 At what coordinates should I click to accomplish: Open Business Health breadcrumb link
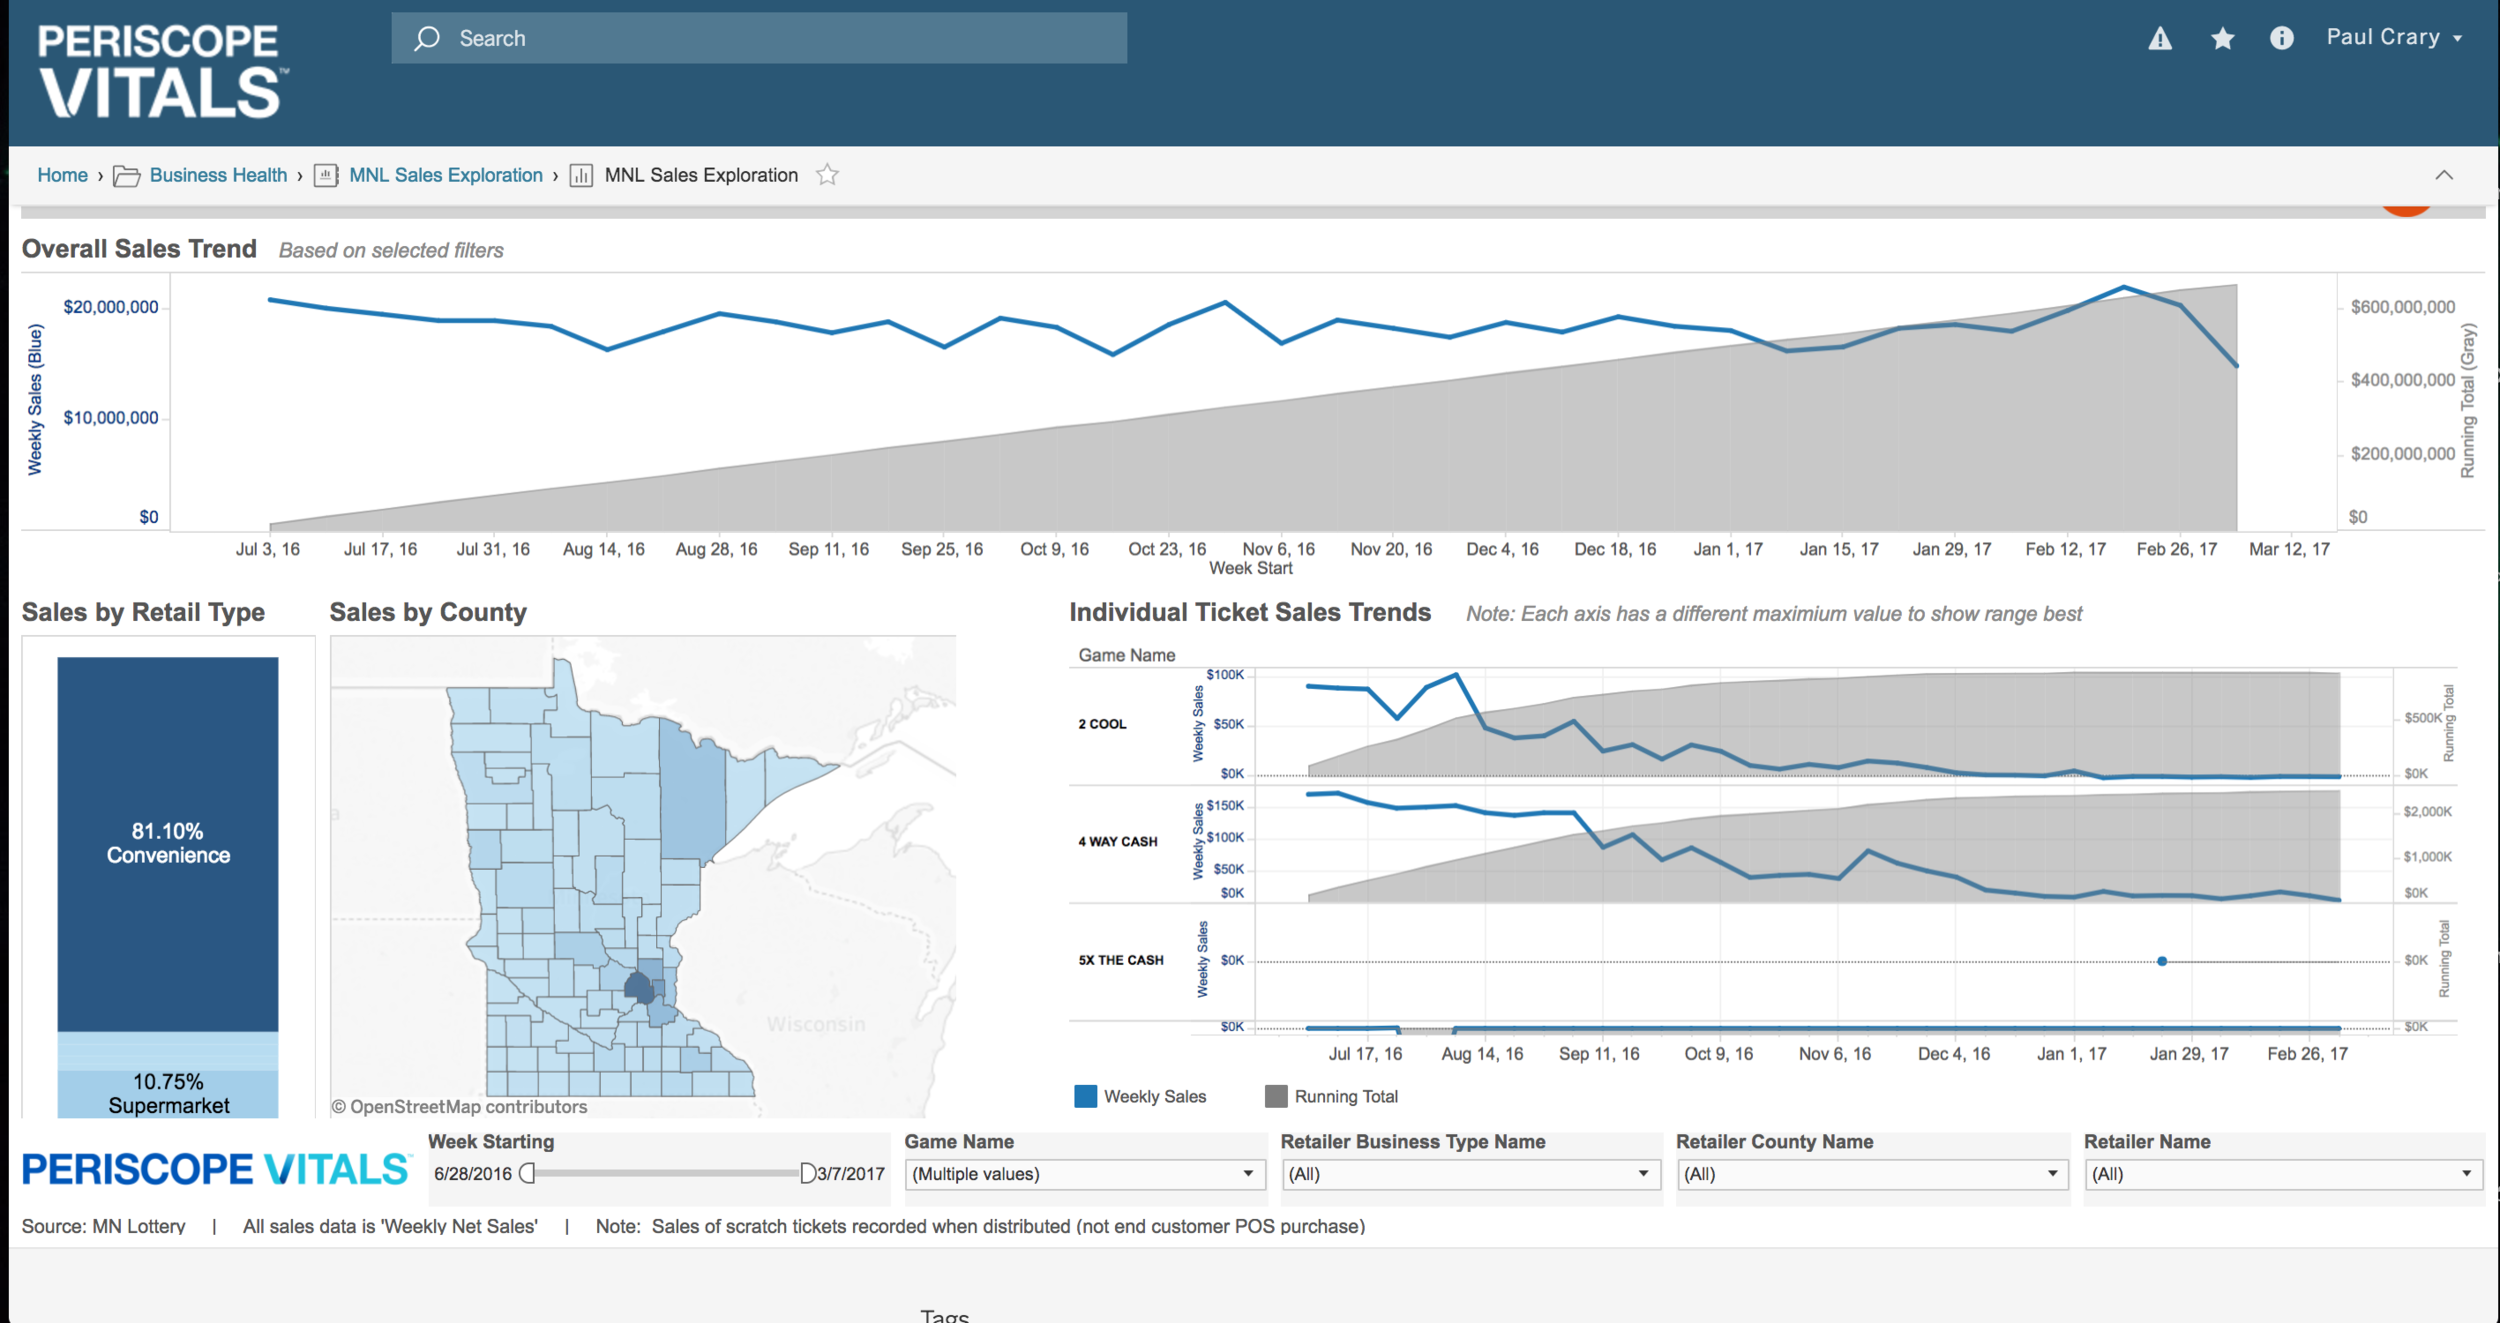click(218, 175)
